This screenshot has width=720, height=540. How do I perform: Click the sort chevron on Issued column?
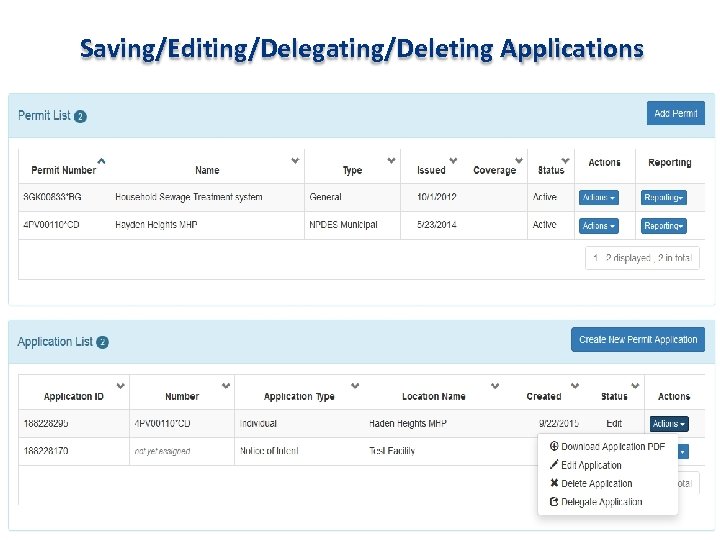pyautogui.click(x=453, y=160)
